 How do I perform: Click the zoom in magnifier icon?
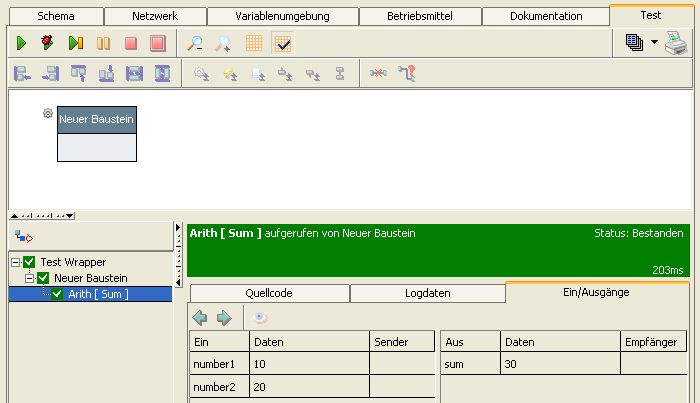click(x=195, y=43)
